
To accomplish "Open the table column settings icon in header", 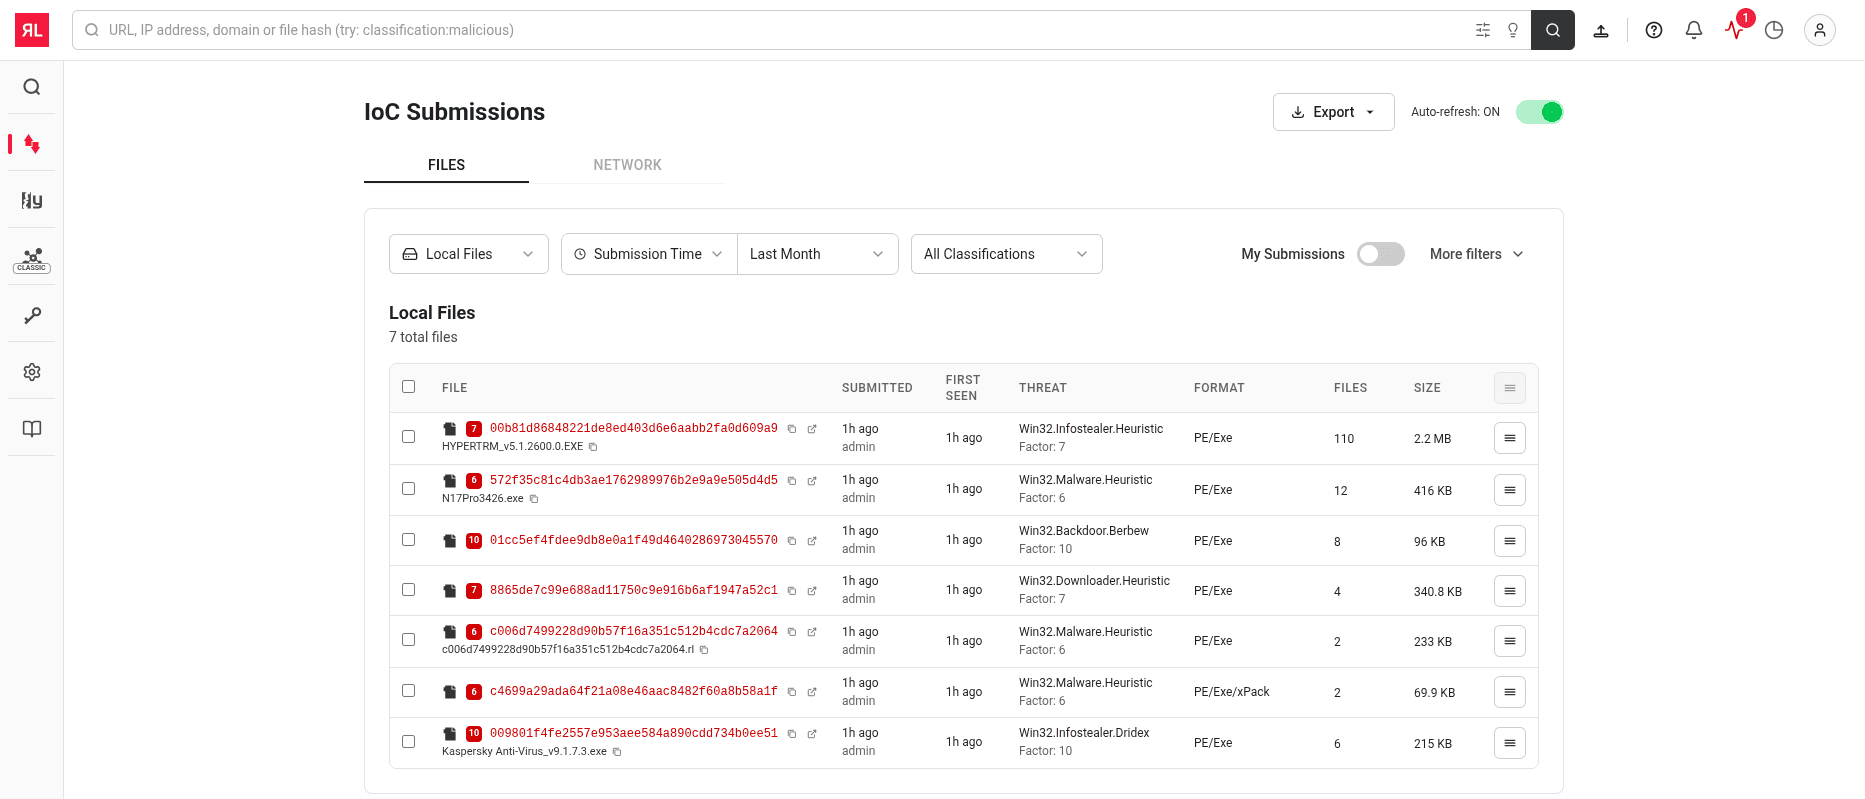I will pos(1510,388).
